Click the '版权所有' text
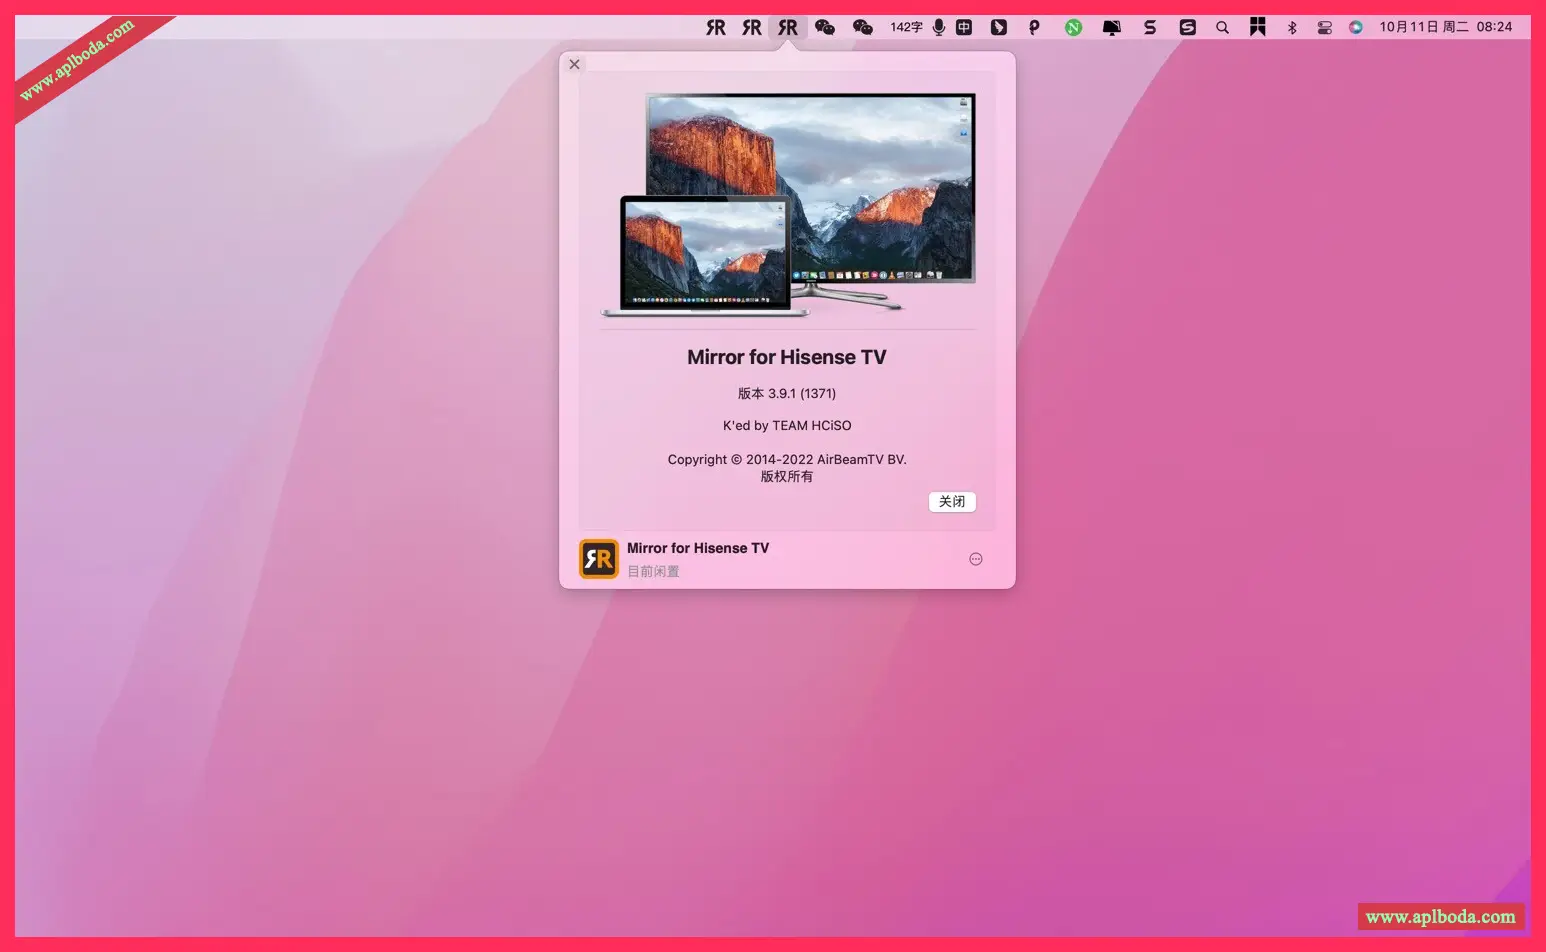1546x952 pixels. pos(787,476)
